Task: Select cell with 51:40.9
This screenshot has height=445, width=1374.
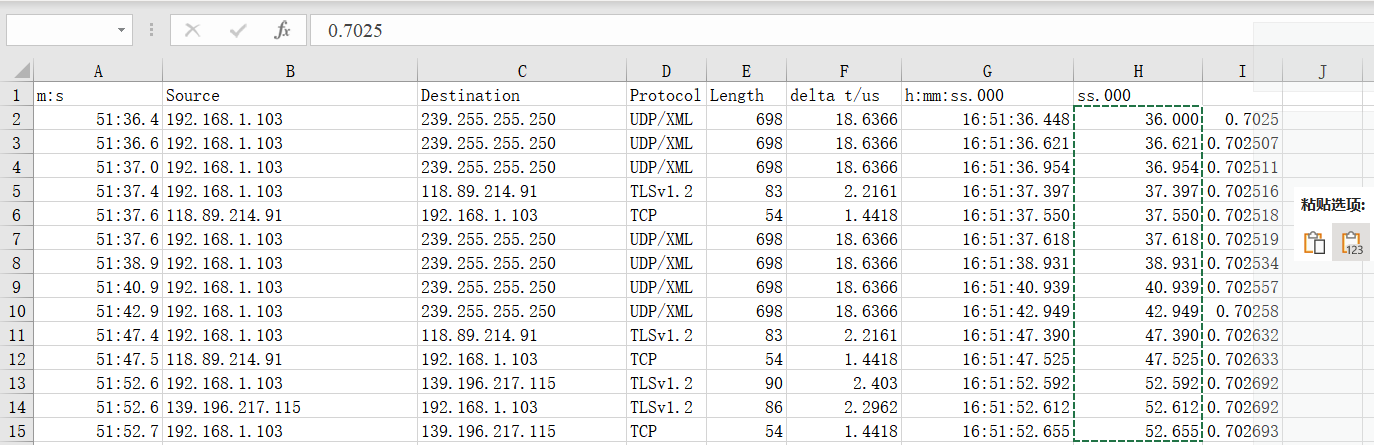Action: pyautogui.click(x=98, y=287)
